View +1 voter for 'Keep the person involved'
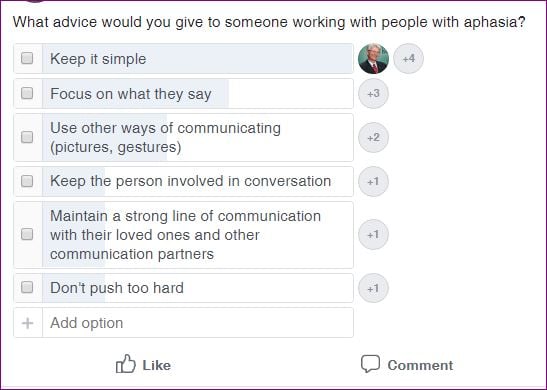 pyautogui.click(x=373, y=182)
